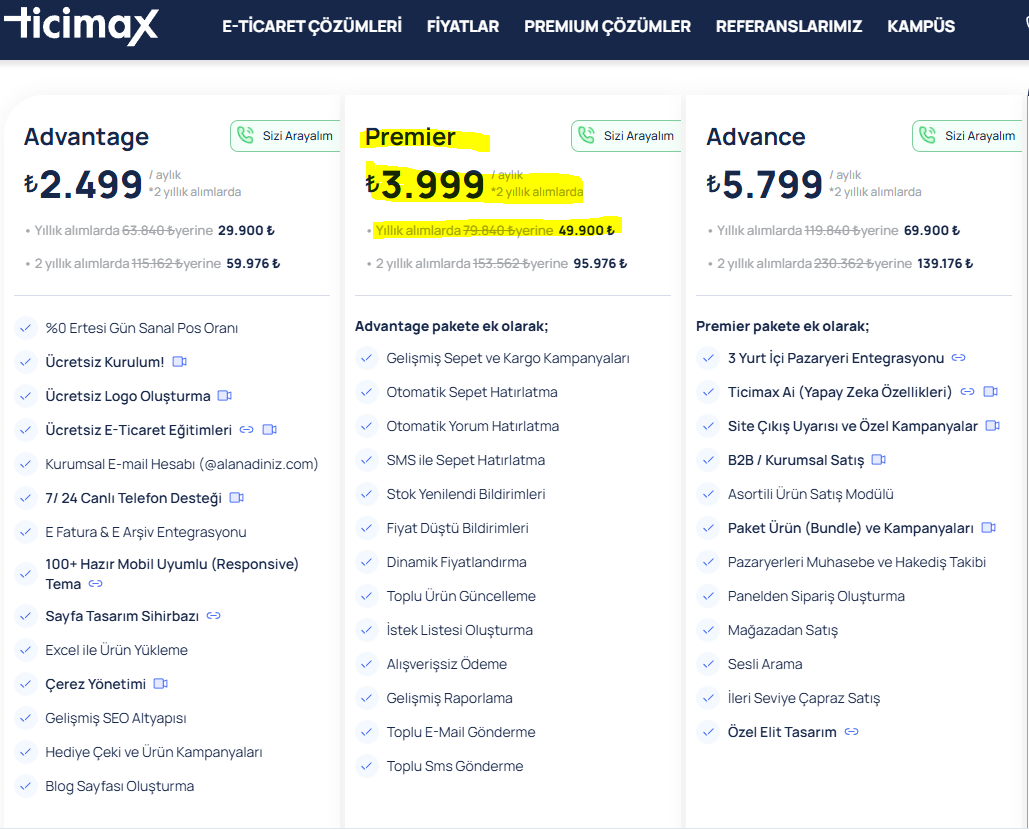Play the video icon next to B2B / Kurumsal Satış
Image resolution: width=1029 pixels, height=830 pixels.
coord(879,460)
